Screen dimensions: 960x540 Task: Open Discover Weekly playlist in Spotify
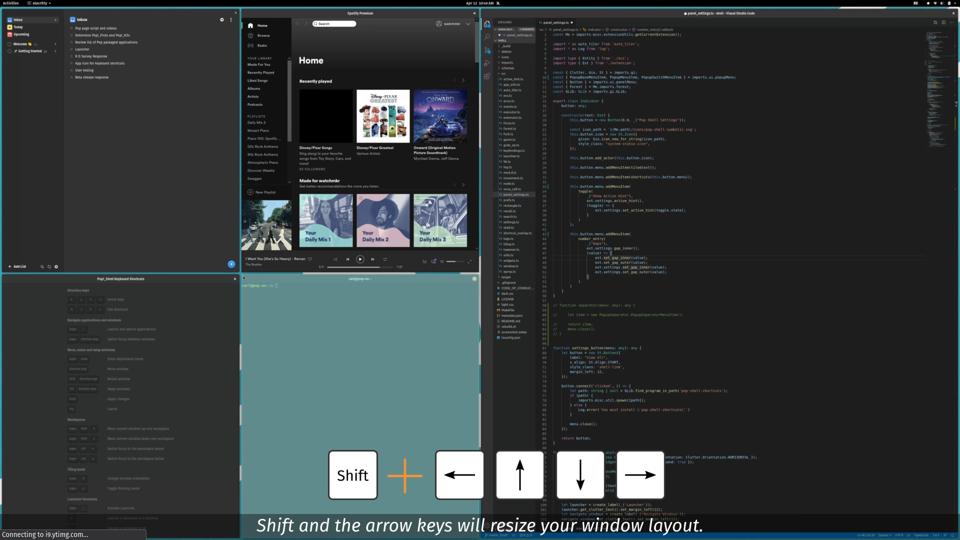[x=261, y=171]
